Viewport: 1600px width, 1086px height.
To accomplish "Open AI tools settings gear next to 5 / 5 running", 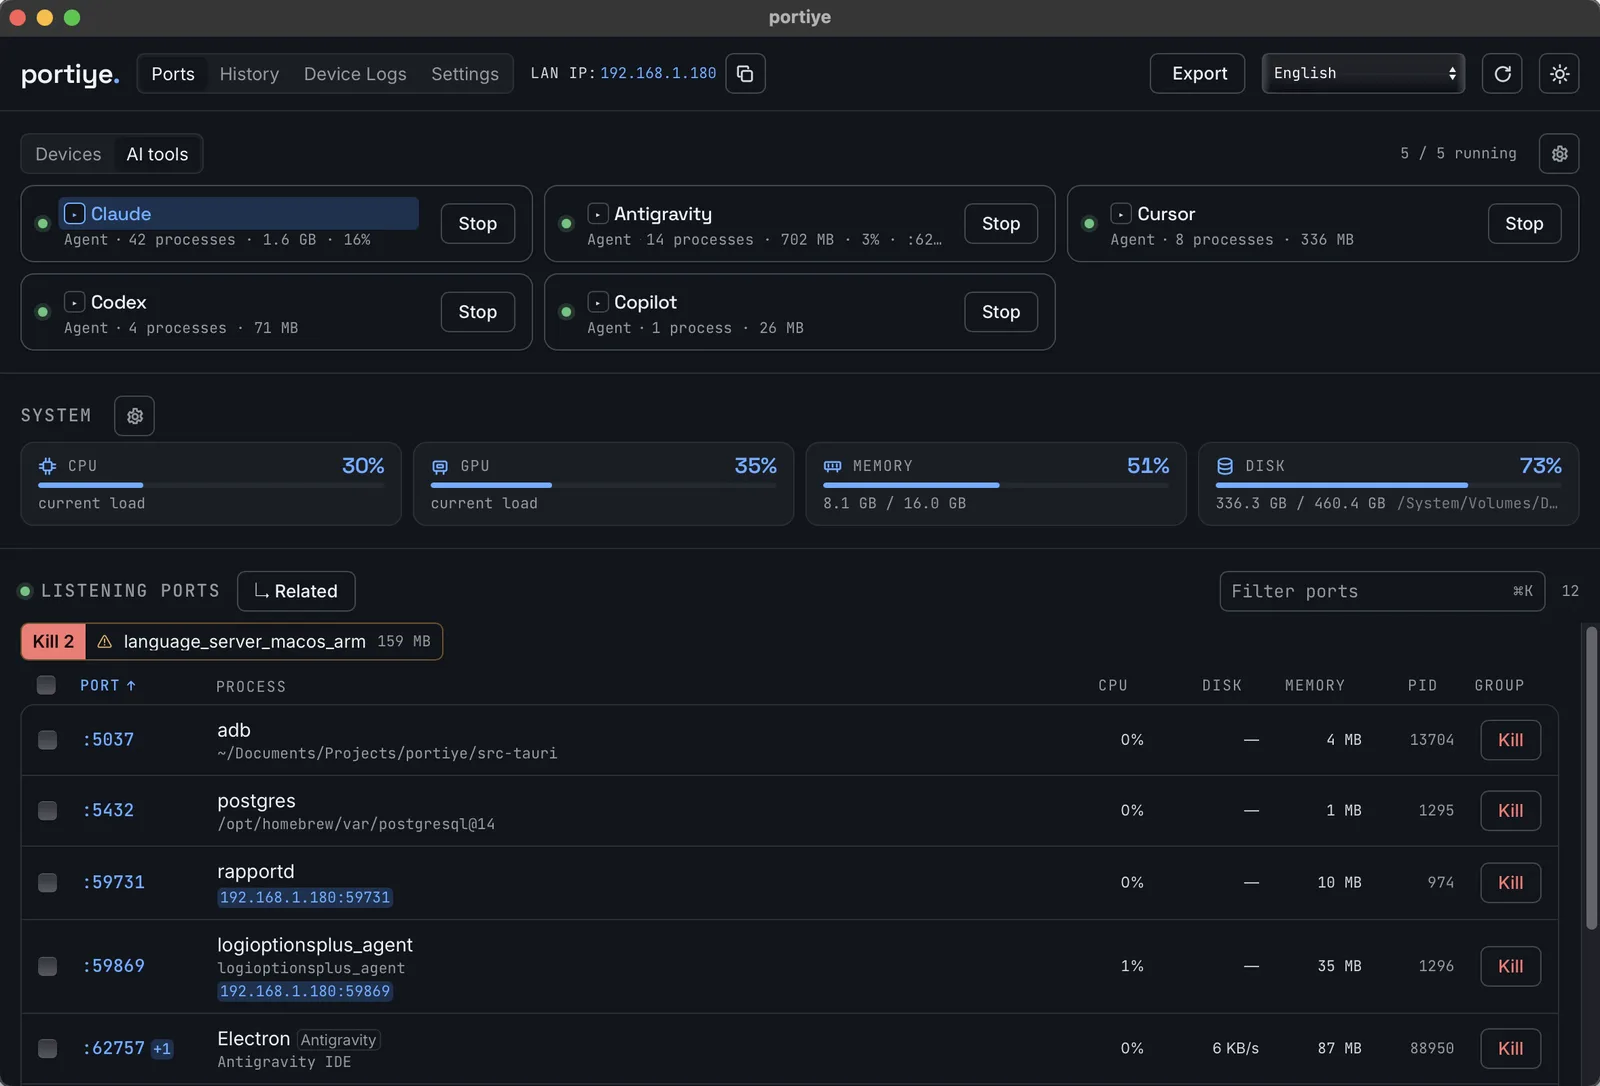I will pyautogui.click(x=1559, y=153).
